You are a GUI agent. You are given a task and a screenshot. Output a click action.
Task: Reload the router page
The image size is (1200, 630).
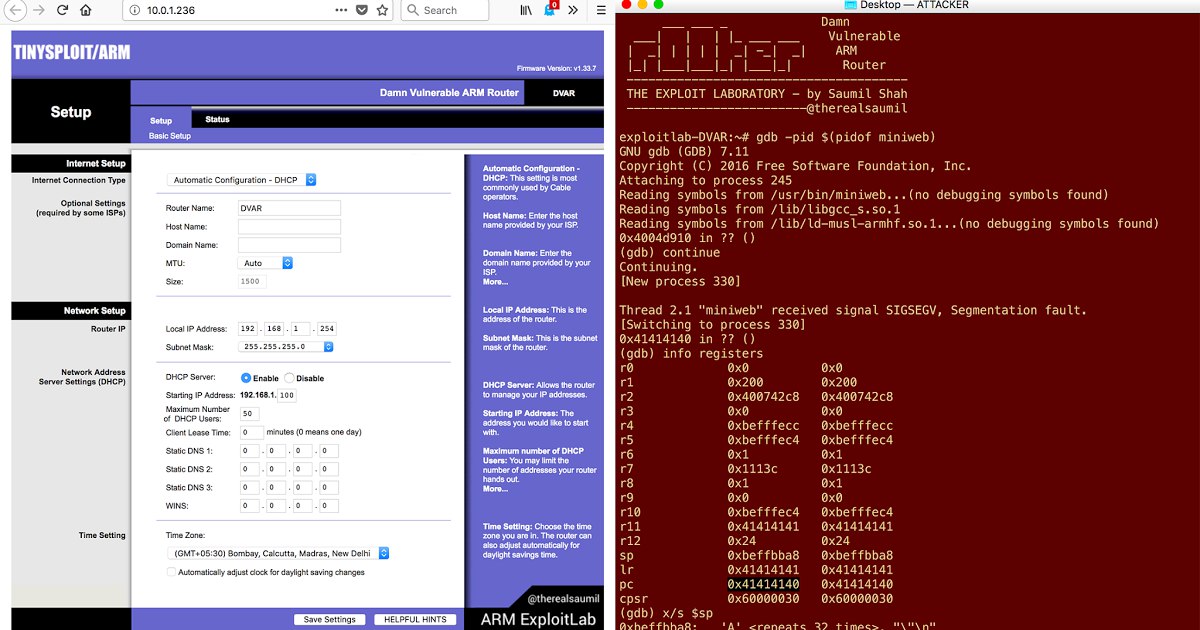[x=62, y=11]
